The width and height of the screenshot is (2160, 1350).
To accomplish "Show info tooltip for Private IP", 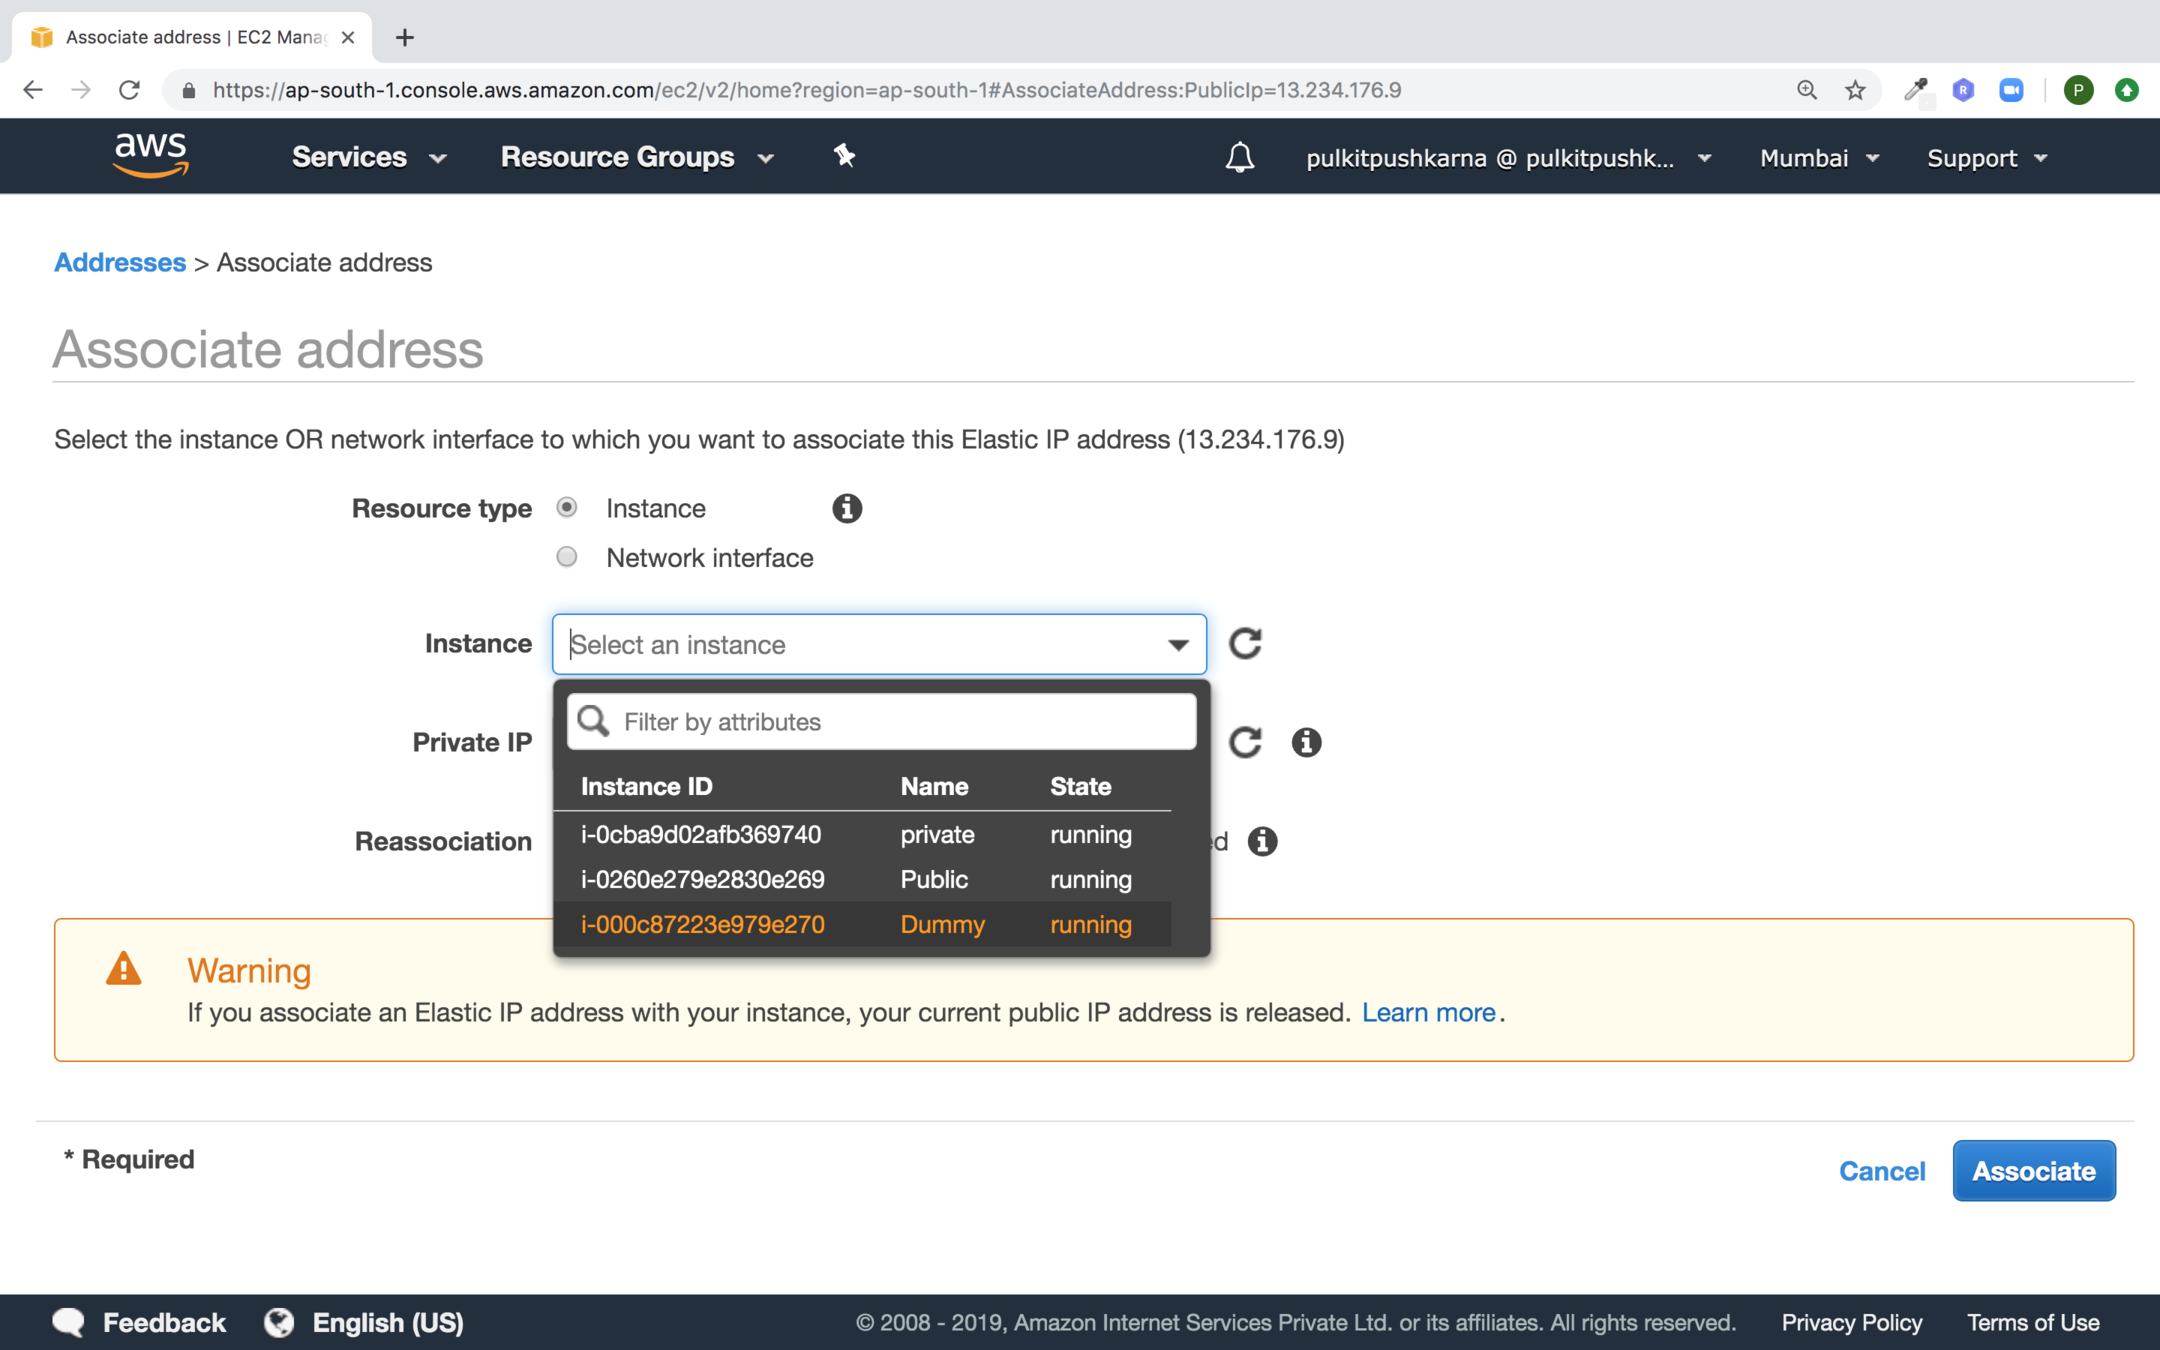I will [x=1306, y=742].
